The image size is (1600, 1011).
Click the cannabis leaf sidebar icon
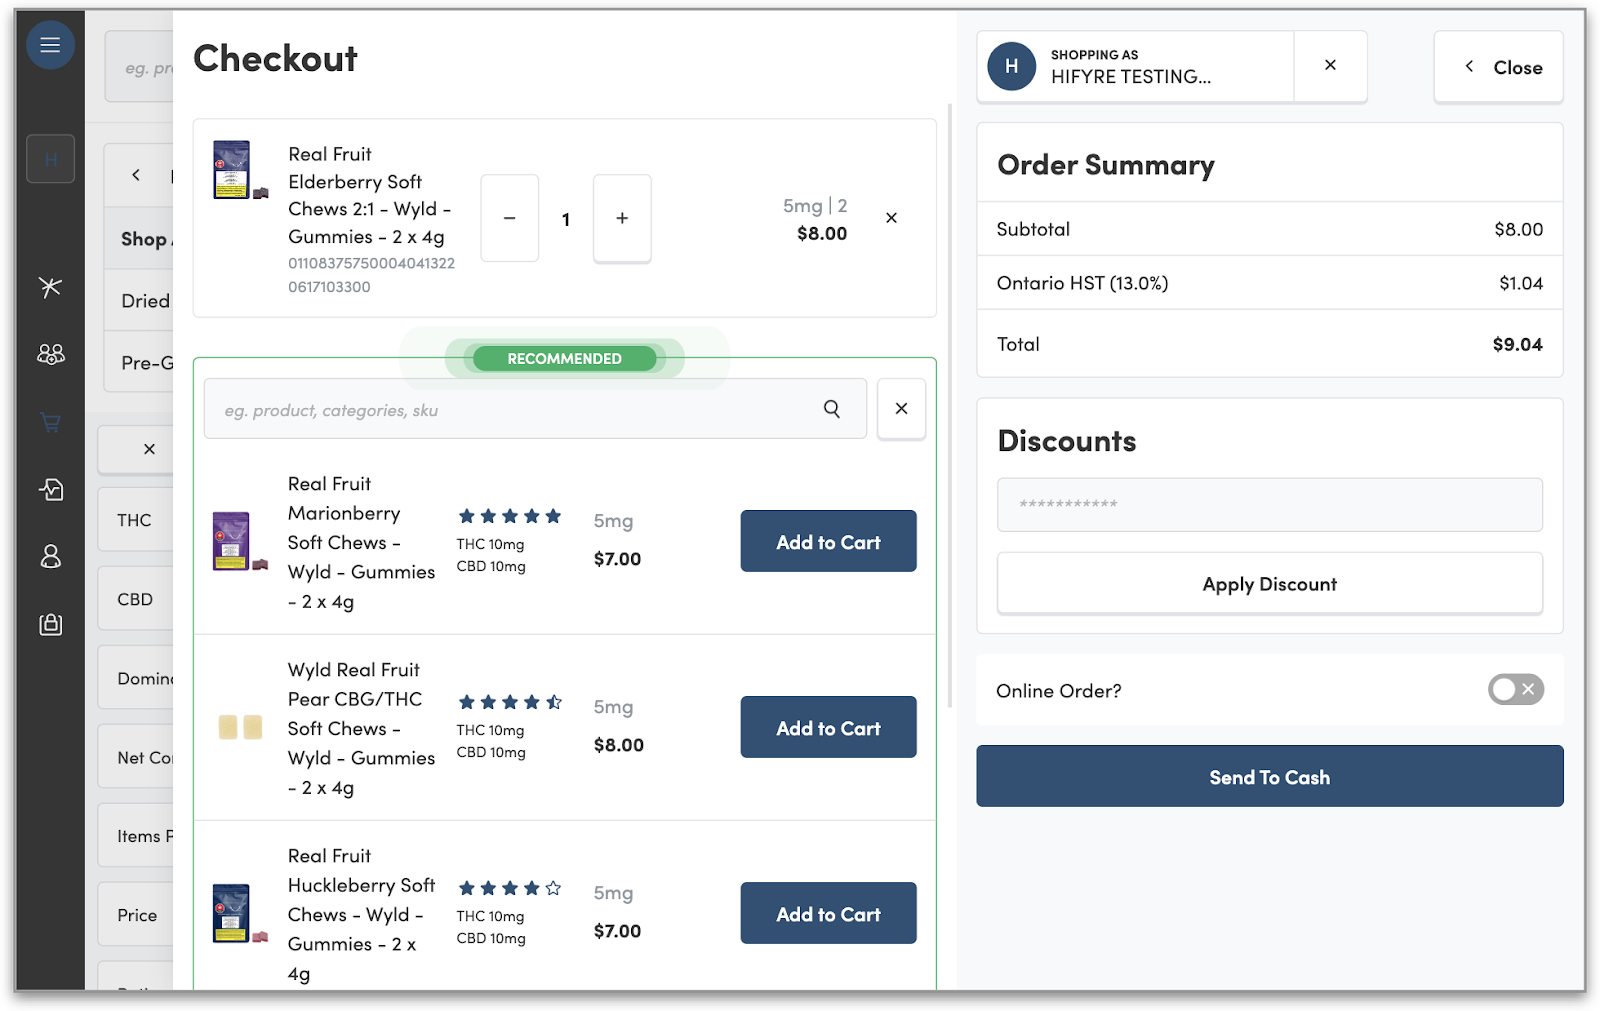tap(50, 288)
